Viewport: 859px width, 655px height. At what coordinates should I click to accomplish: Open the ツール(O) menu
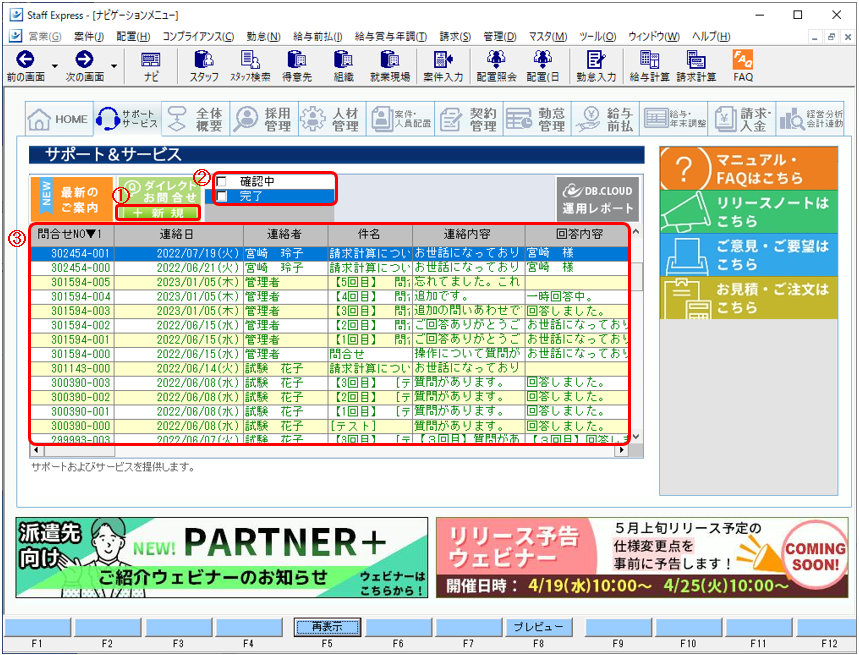[x=598, y=37]
